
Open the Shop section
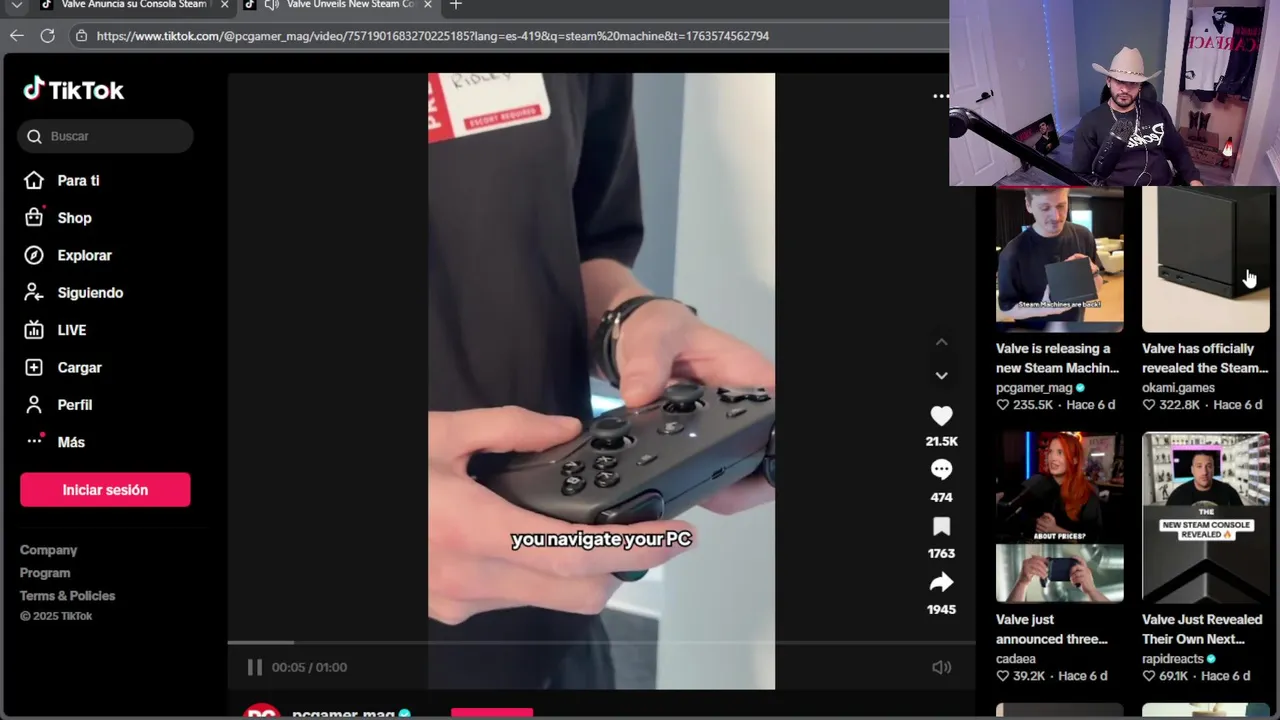coord(58,218)
